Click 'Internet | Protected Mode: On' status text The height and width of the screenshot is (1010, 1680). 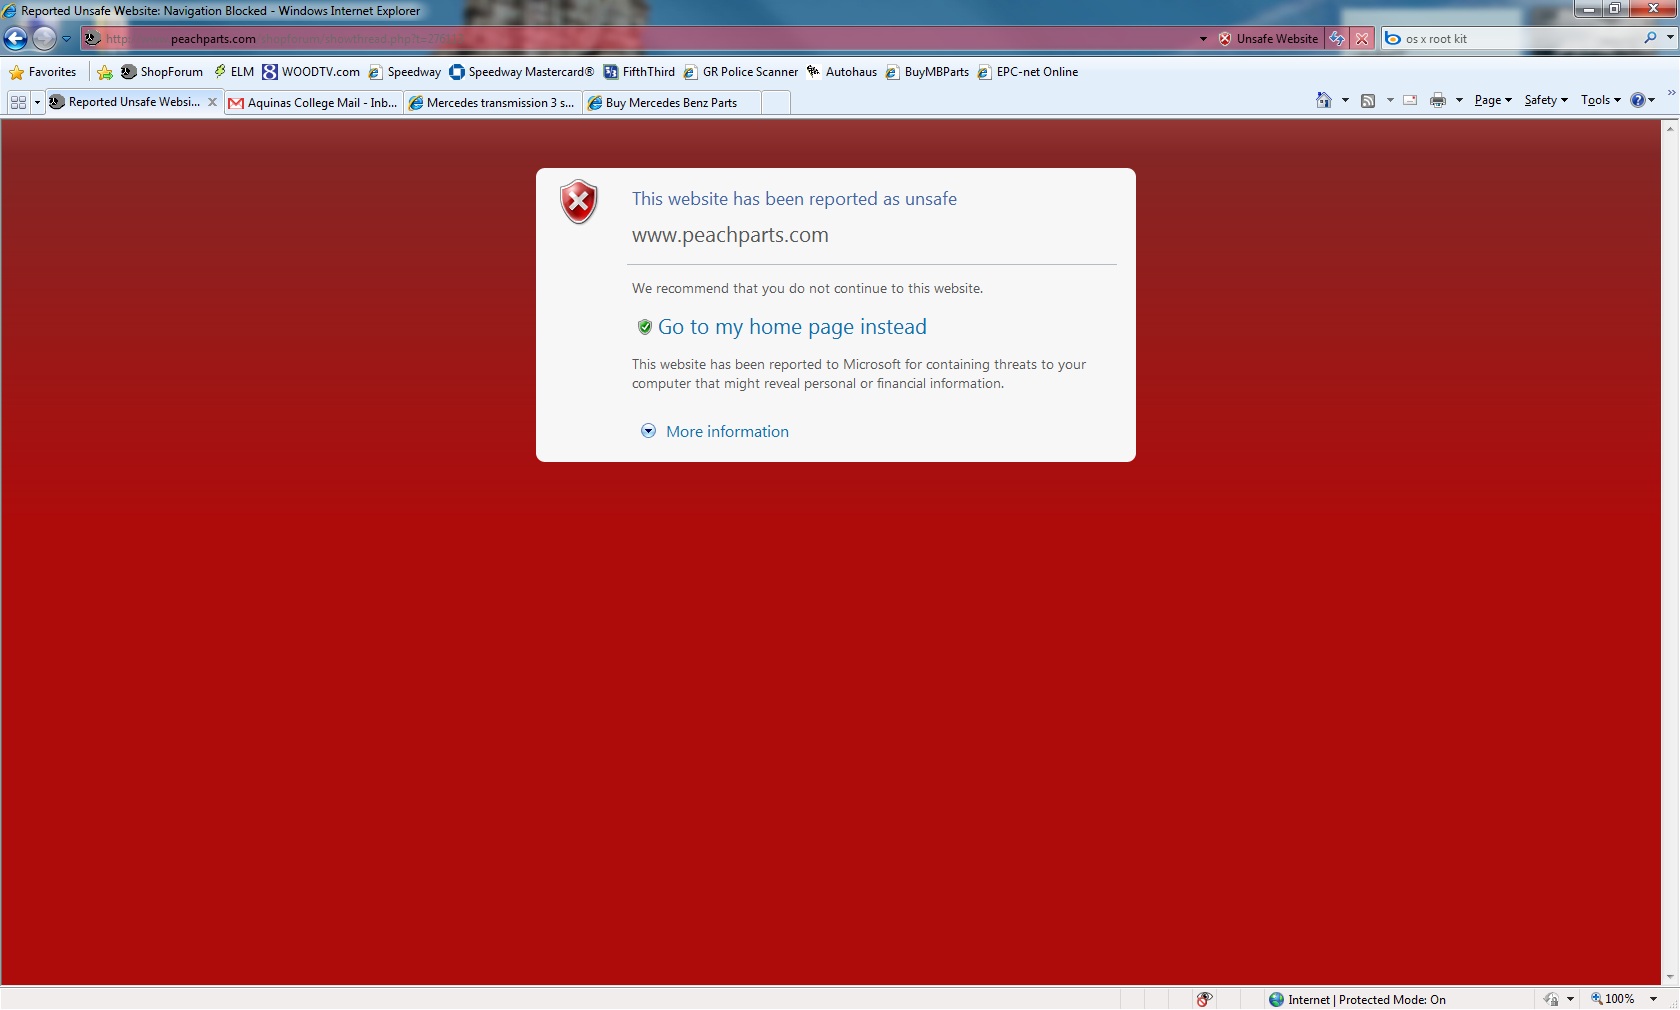pyautogui.click(x=1366, y=1000)
